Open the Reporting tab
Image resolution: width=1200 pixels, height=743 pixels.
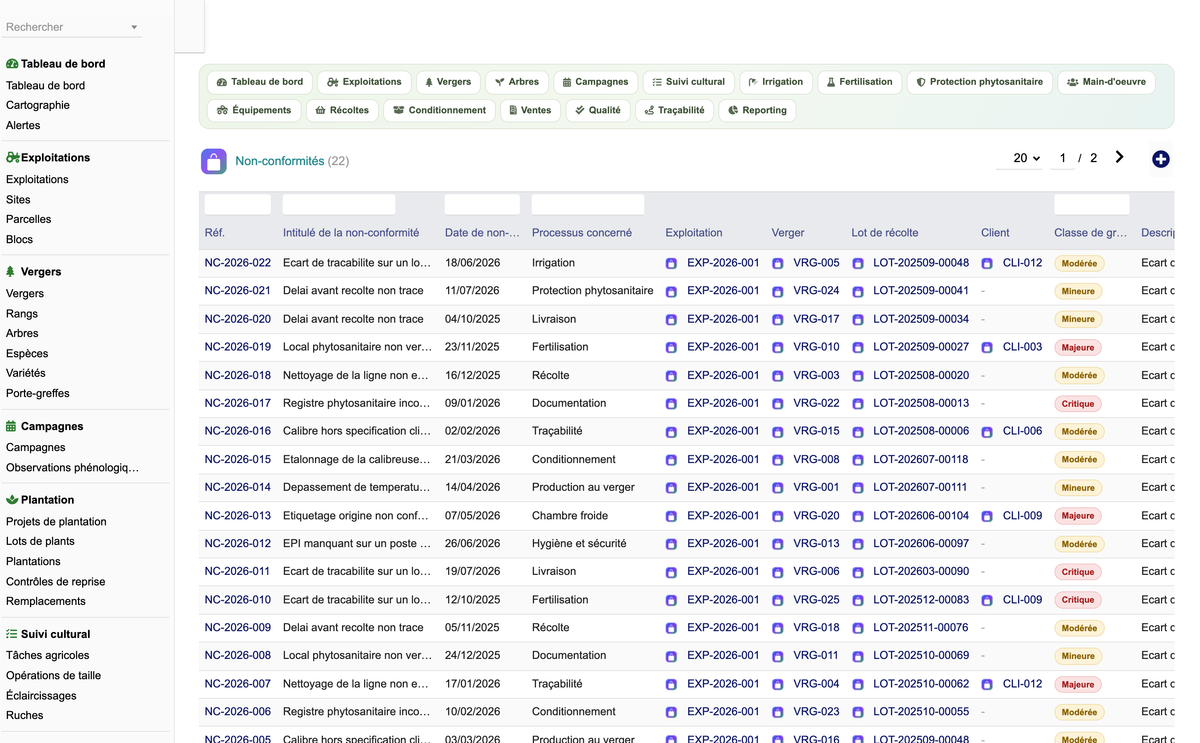[757, 110]
